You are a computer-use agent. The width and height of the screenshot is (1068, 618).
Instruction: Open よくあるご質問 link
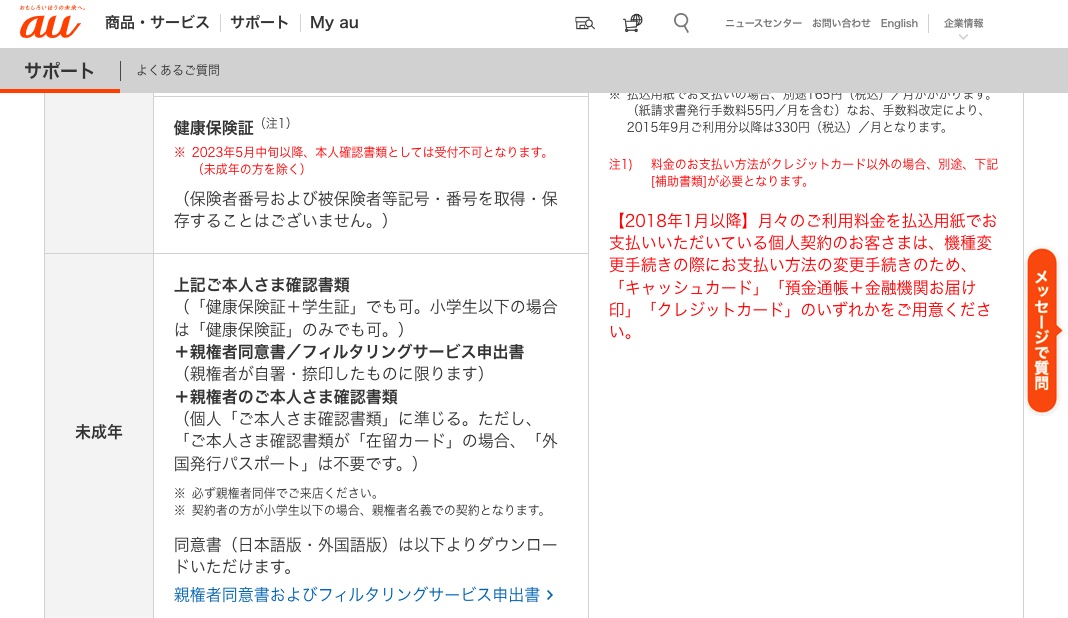(178, 70)
